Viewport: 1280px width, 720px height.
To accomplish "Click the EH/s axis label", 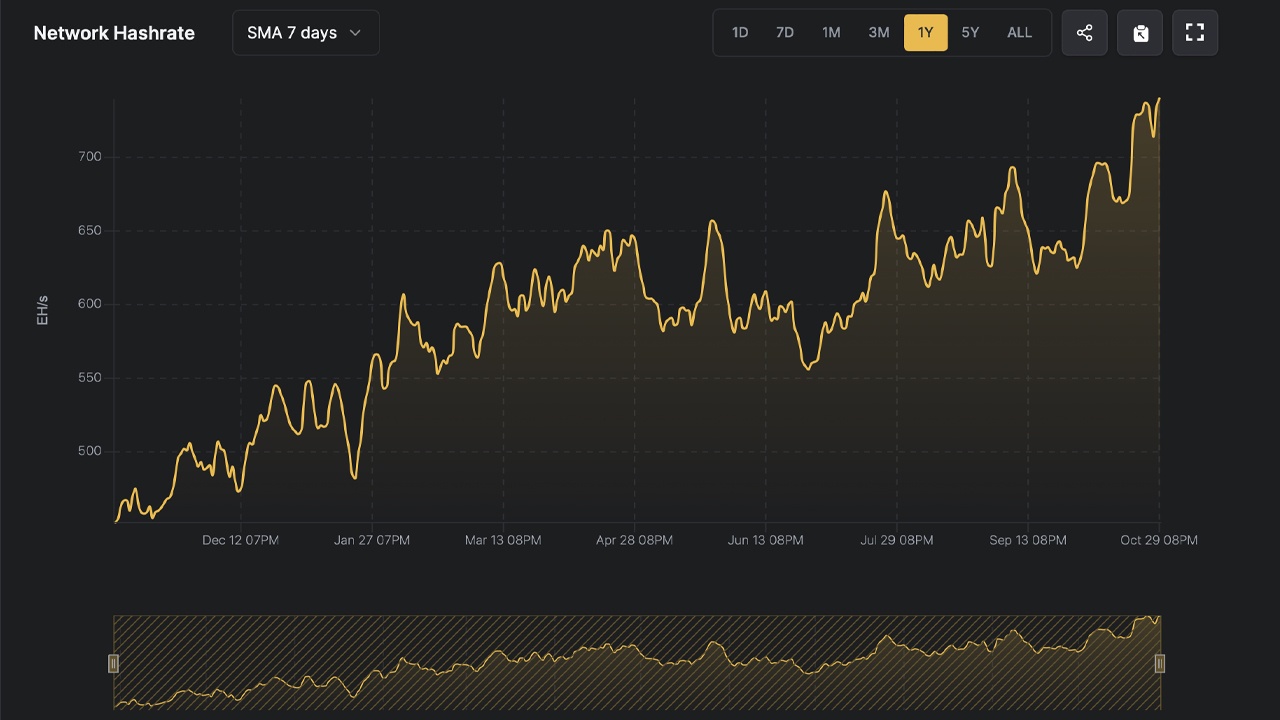I will point(42,308).
